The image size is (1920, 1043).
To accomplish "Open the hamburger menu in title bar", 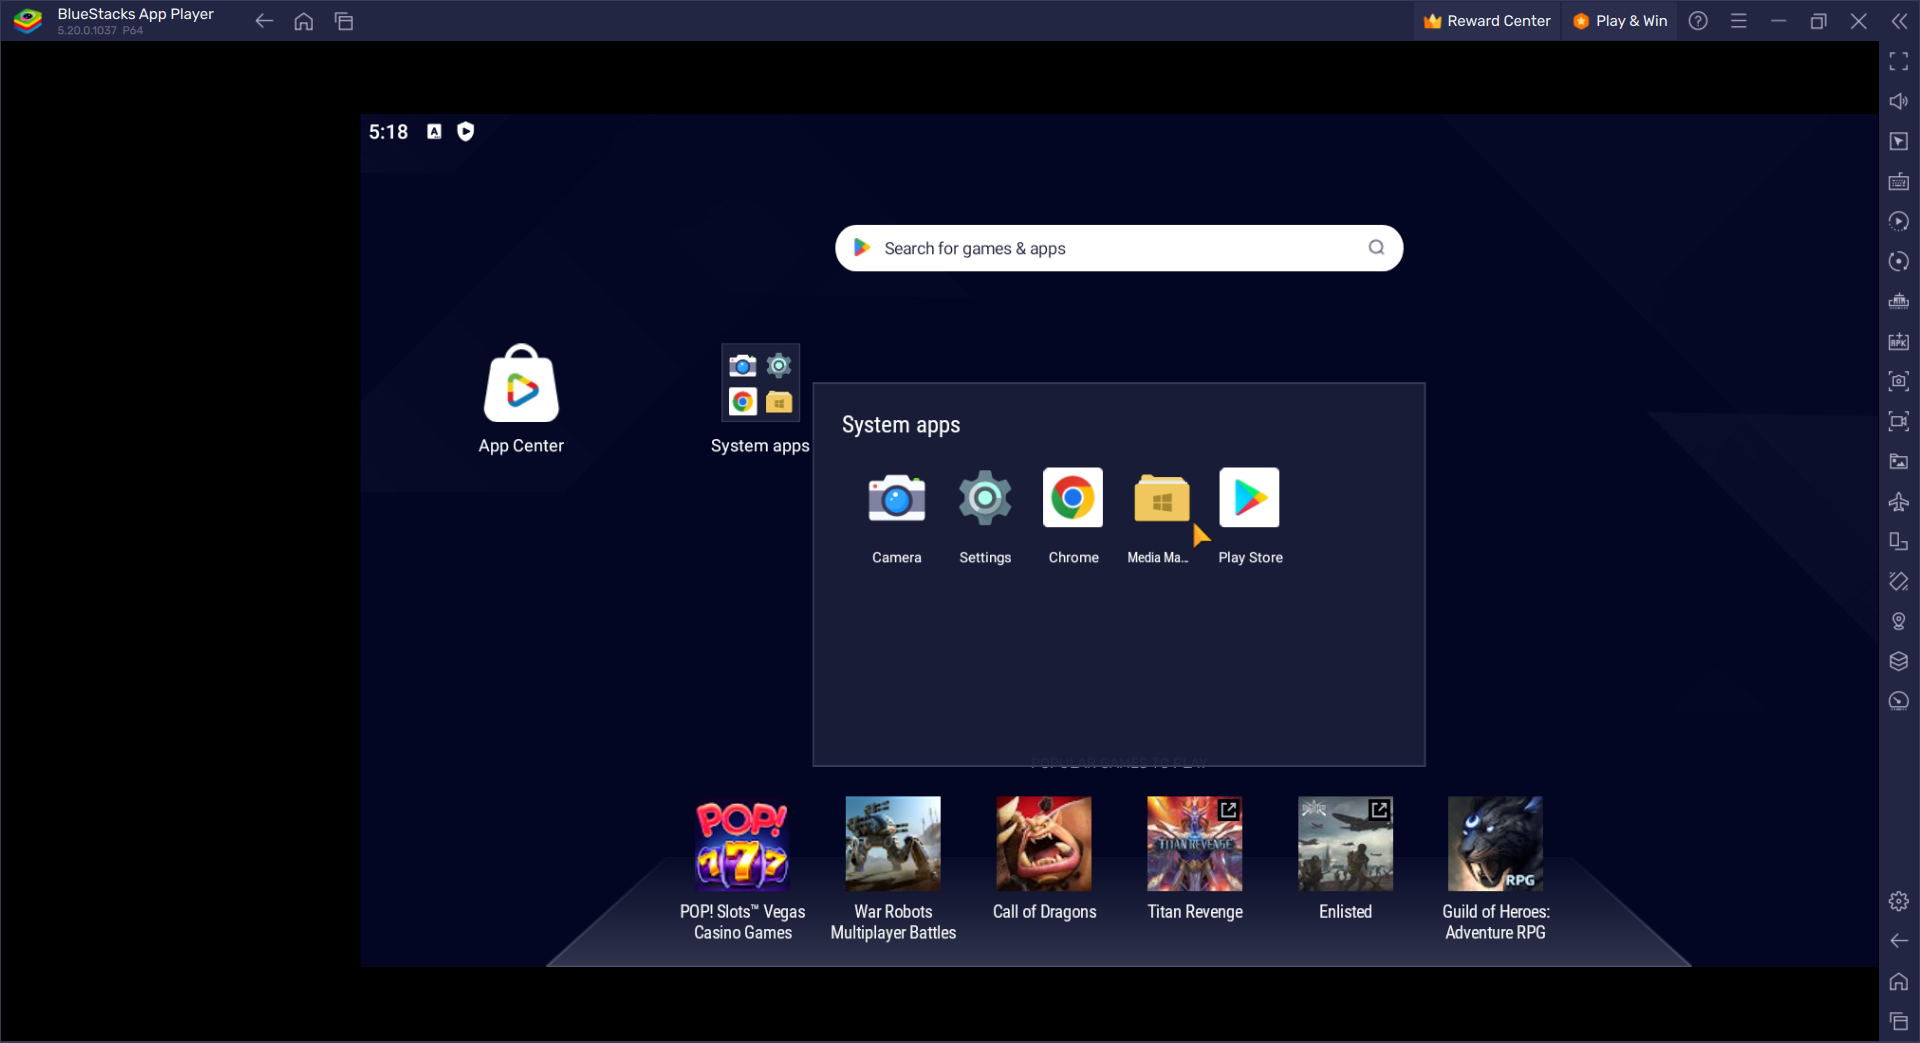I will [x=1739, y=21].
